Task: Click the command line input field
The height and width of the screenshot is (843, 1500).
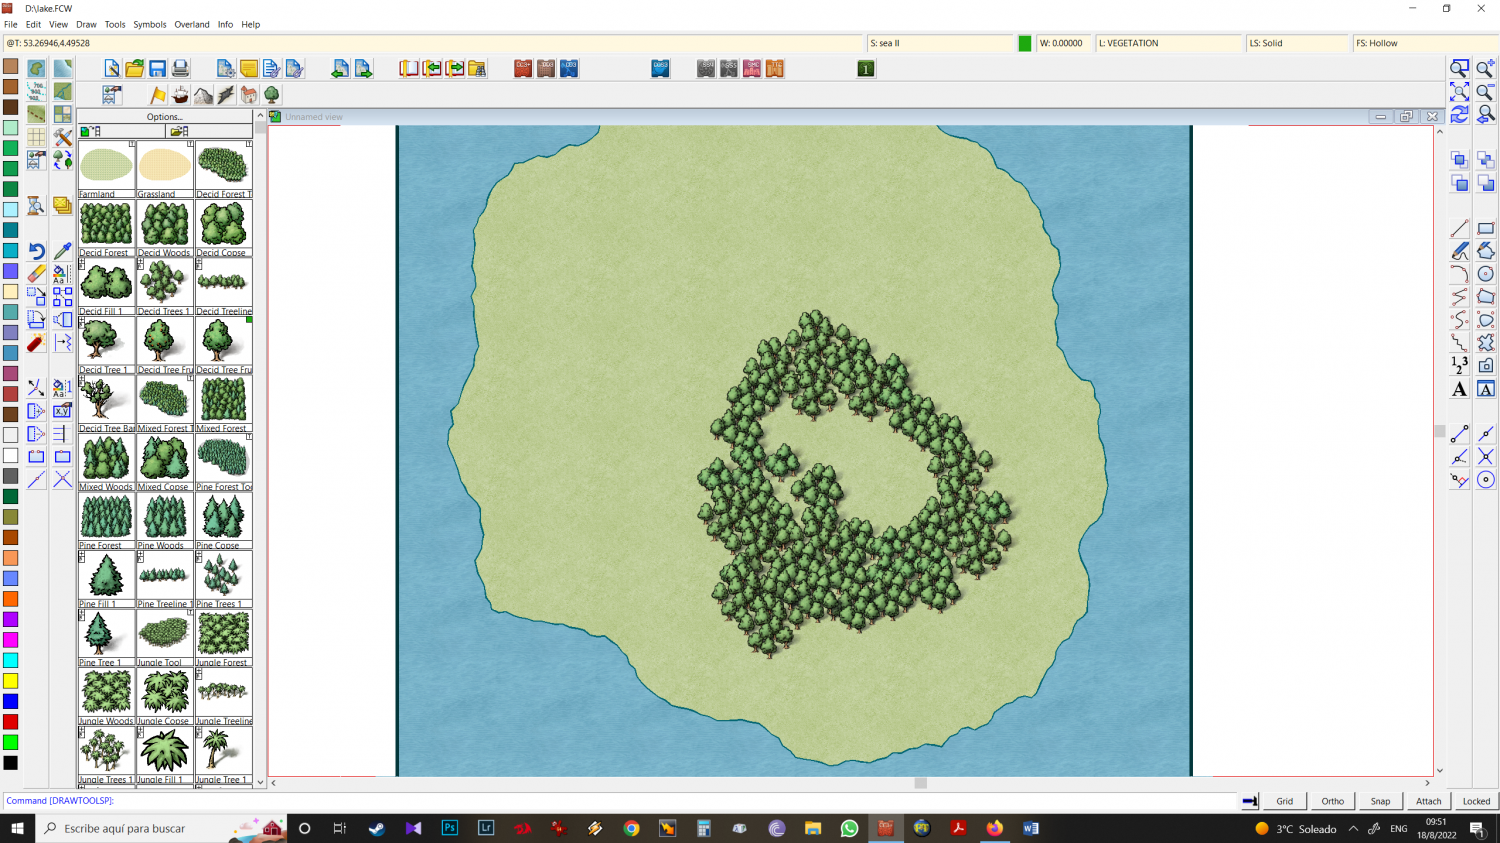Action: pyautogui.click(x=620, y=801)
